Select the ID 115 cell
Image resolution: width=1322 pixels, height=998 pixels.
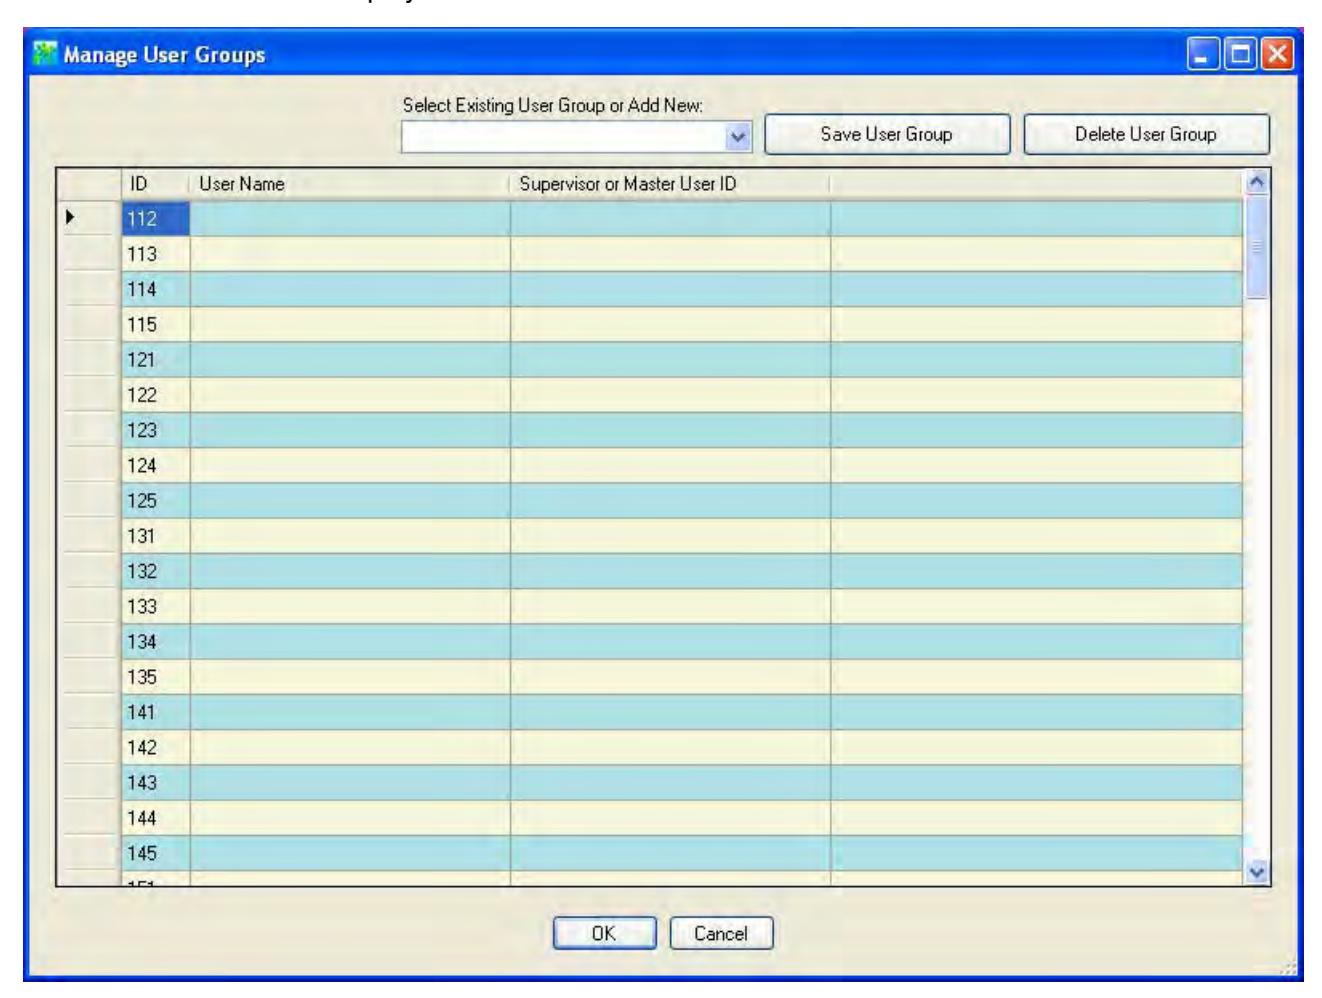coord(155,325)
